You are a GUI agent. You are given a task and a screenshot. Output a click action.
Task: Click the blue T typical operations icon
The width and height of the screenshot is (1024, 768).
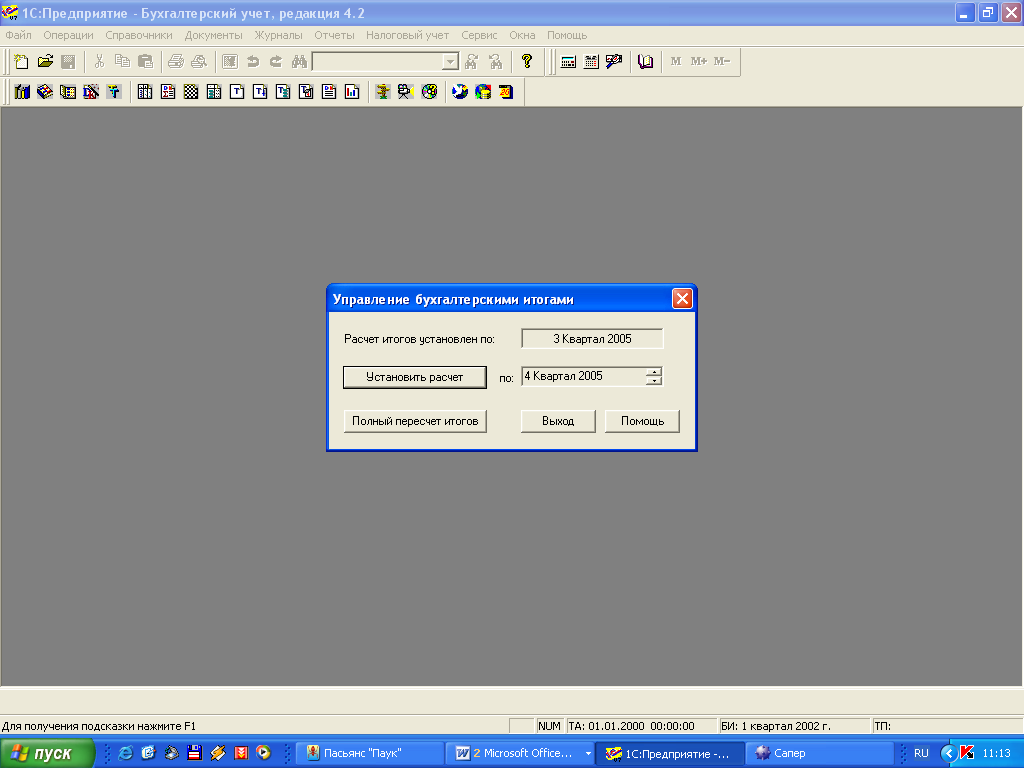pos(114,91)
